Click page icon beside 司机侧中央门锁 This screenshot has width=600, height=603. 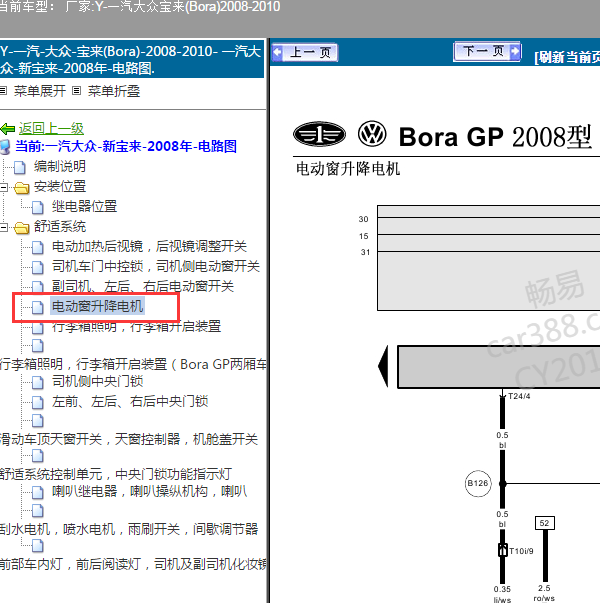38,382
